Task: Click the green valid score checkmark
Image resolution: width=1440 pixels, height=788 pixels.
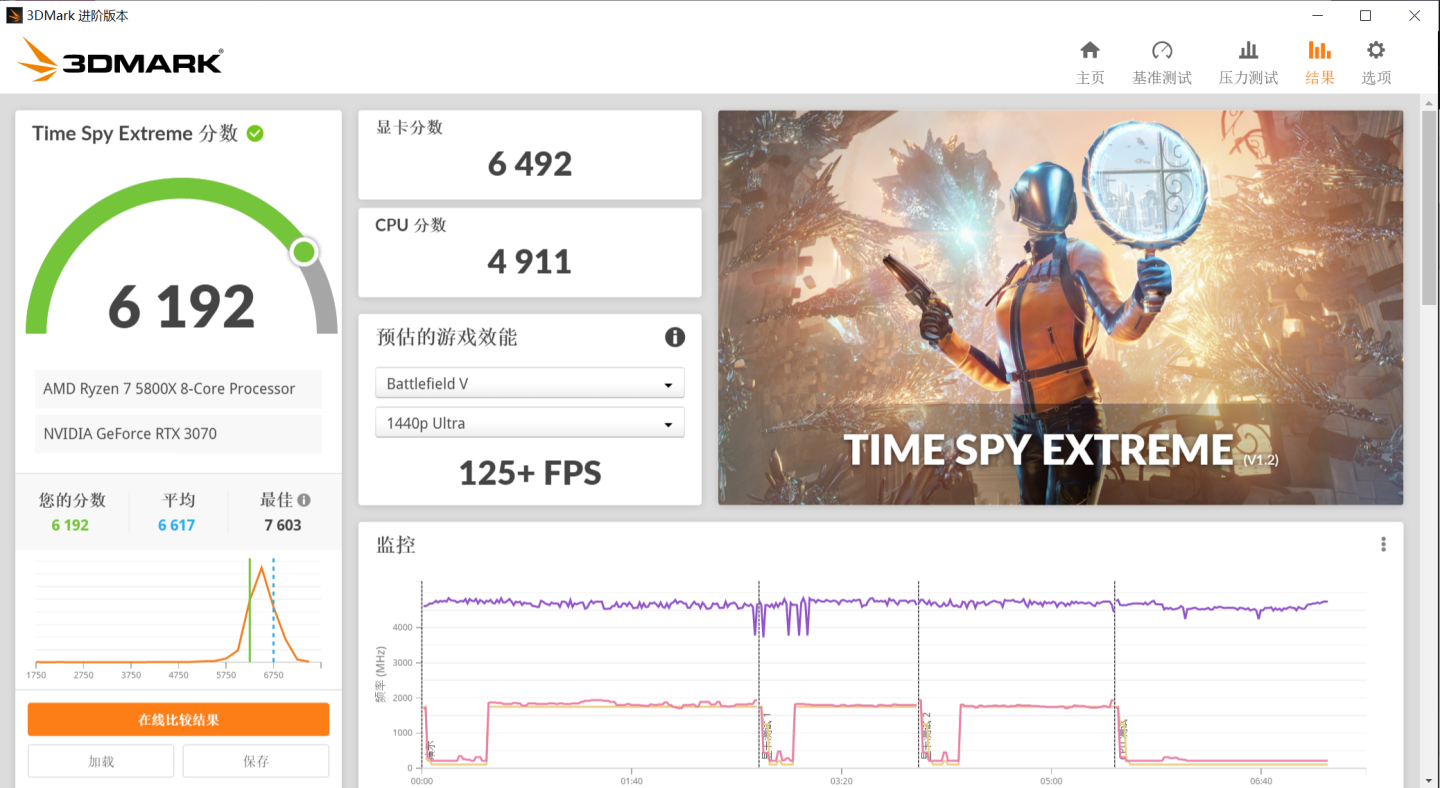Action: [x=255, y=133]
